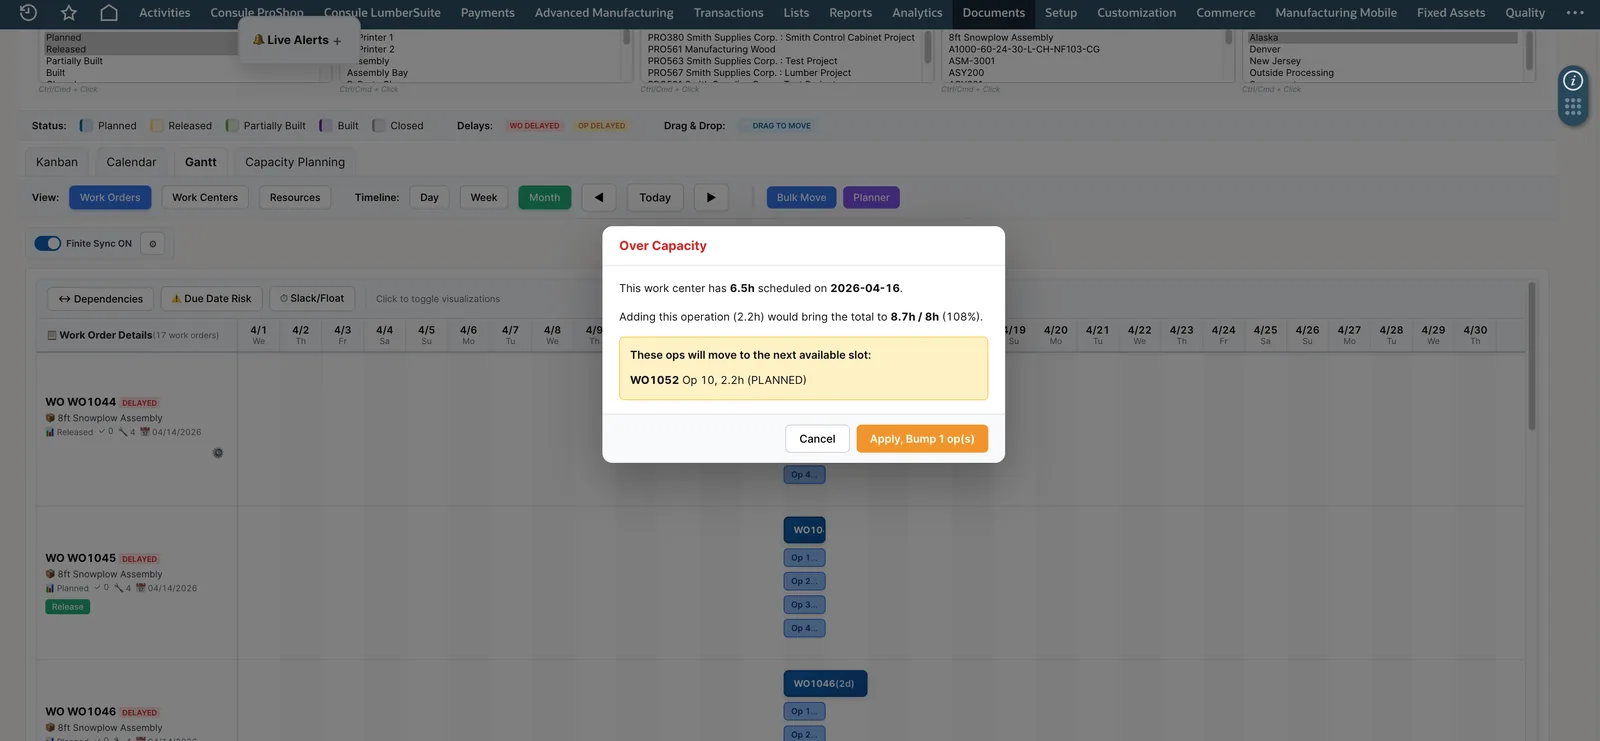Click the location list scrollbar
The image size is (1600, 741).
point(1529,50)
